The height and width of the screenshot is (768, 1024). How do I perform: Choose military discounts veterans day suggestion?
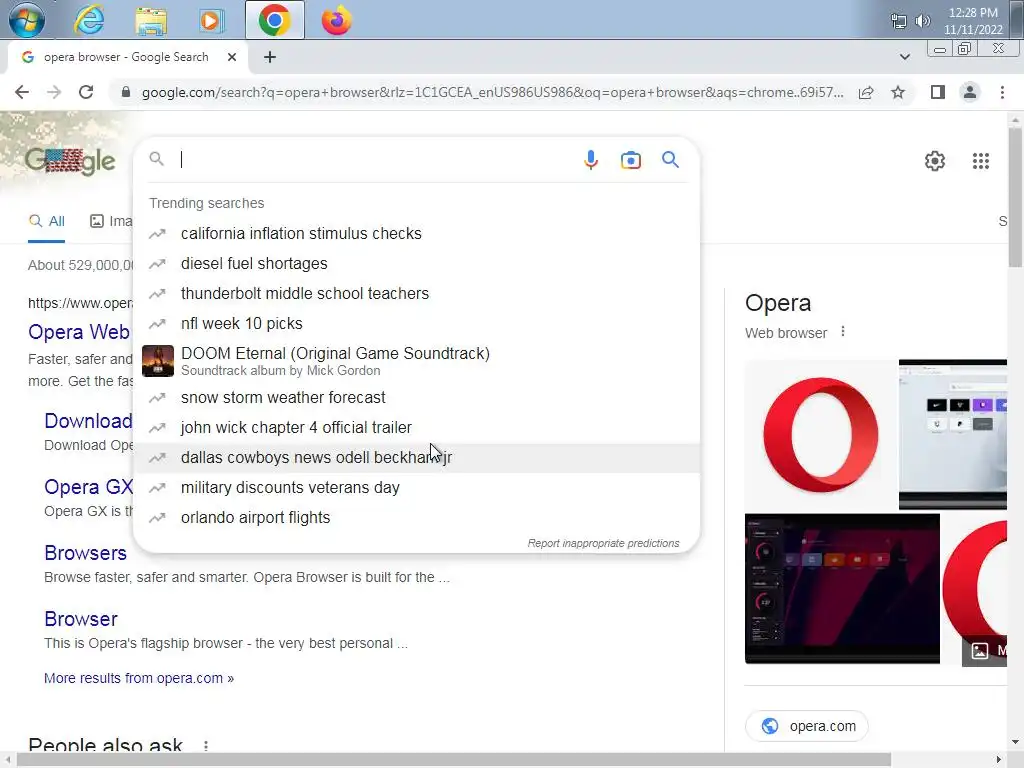pyautogui.click(x=416, y=488)
